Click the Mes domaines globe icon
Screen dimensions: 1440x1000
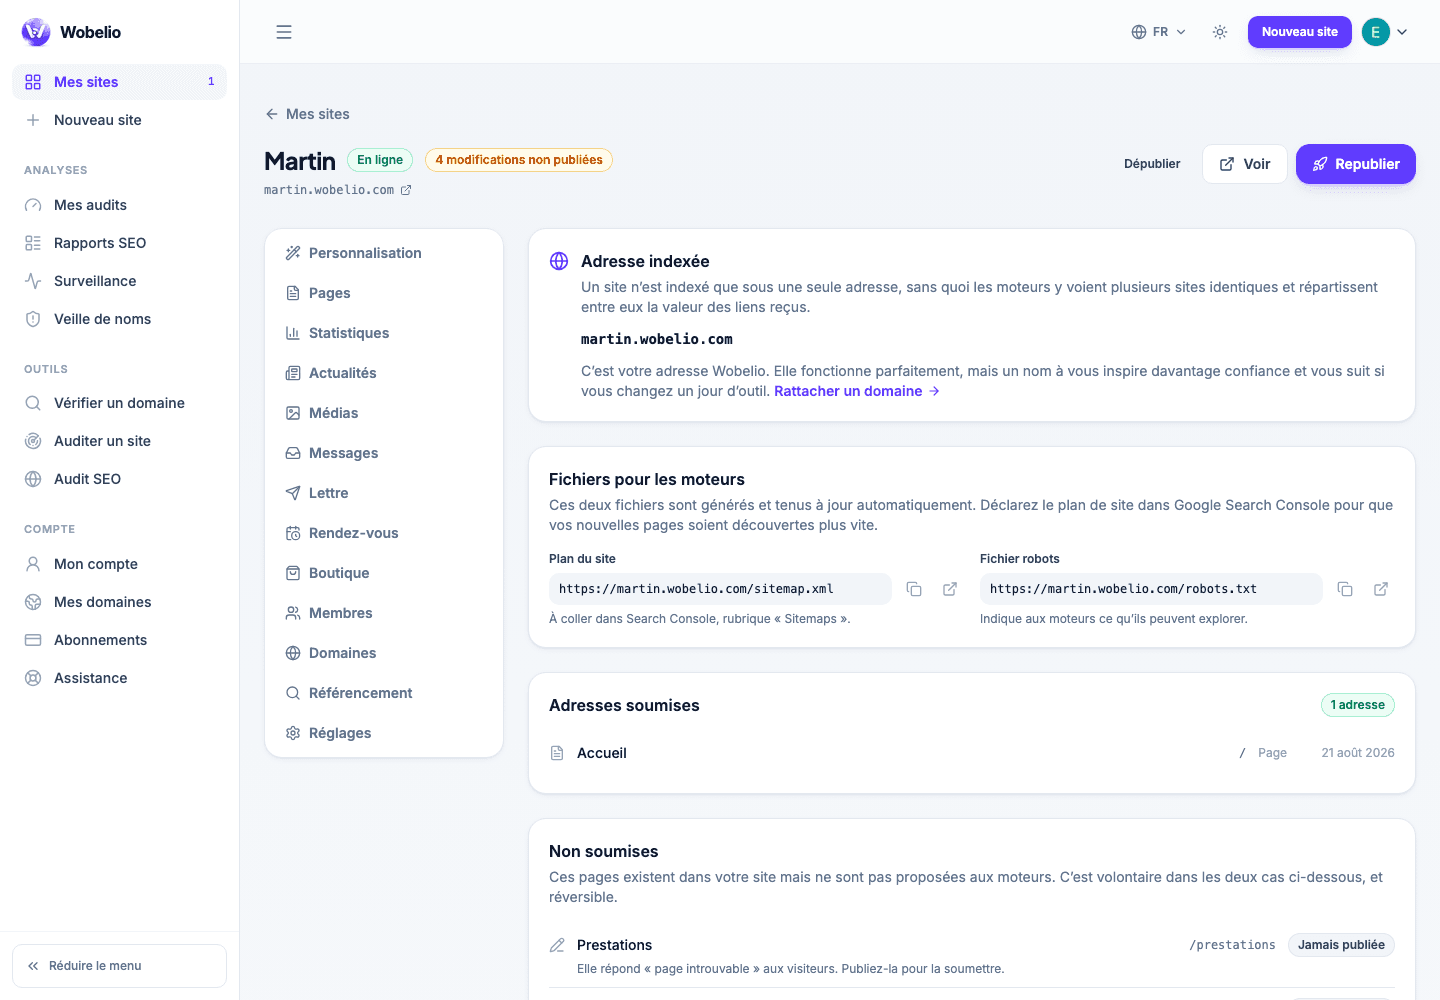point(33,602)
